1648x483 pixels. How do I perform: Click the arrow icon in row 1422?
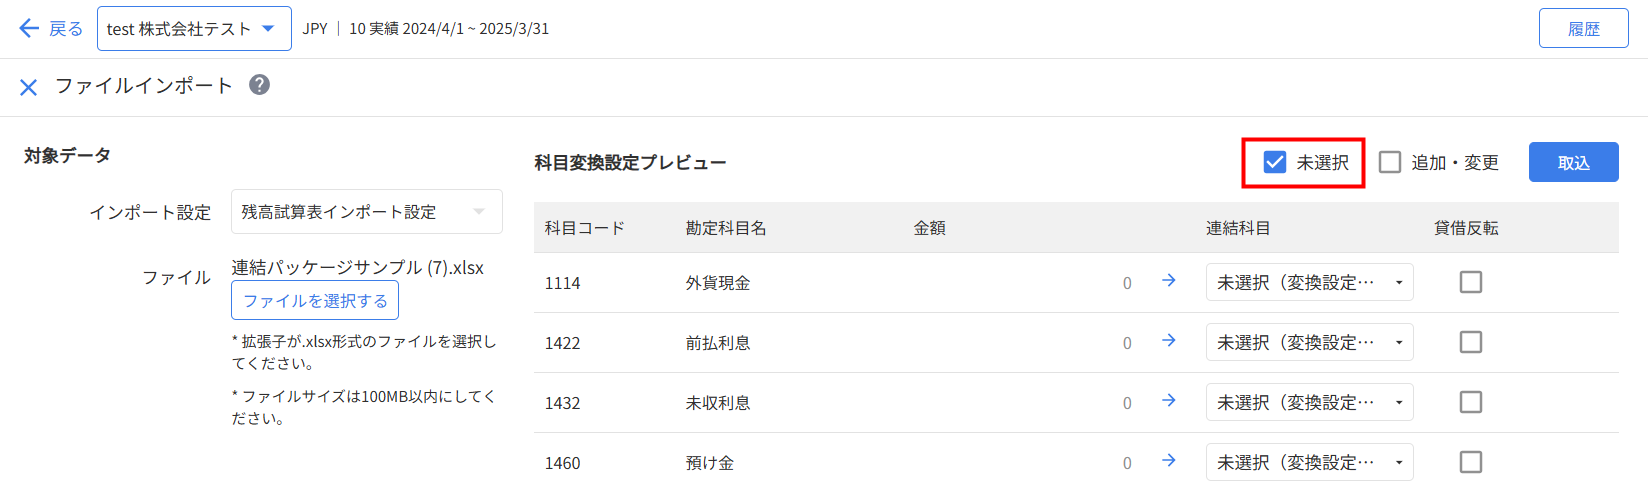click(1168, 341)
